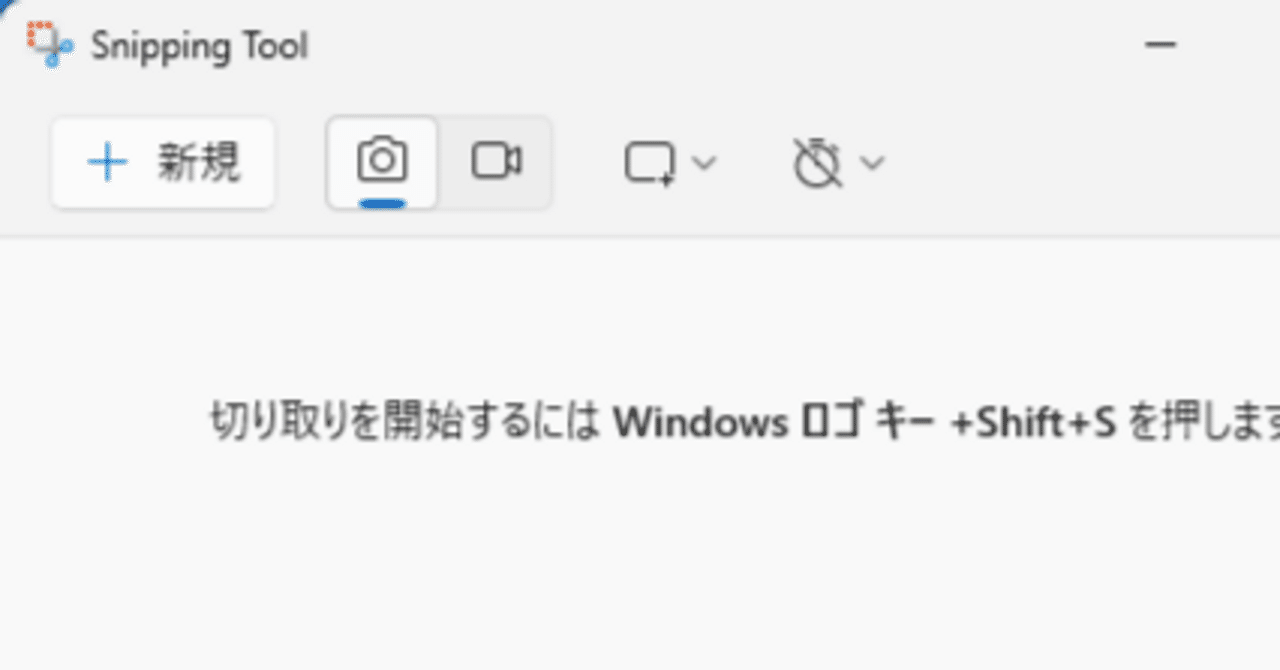
Task: Select the camera Snip mode
Action: tap(382, 163)
